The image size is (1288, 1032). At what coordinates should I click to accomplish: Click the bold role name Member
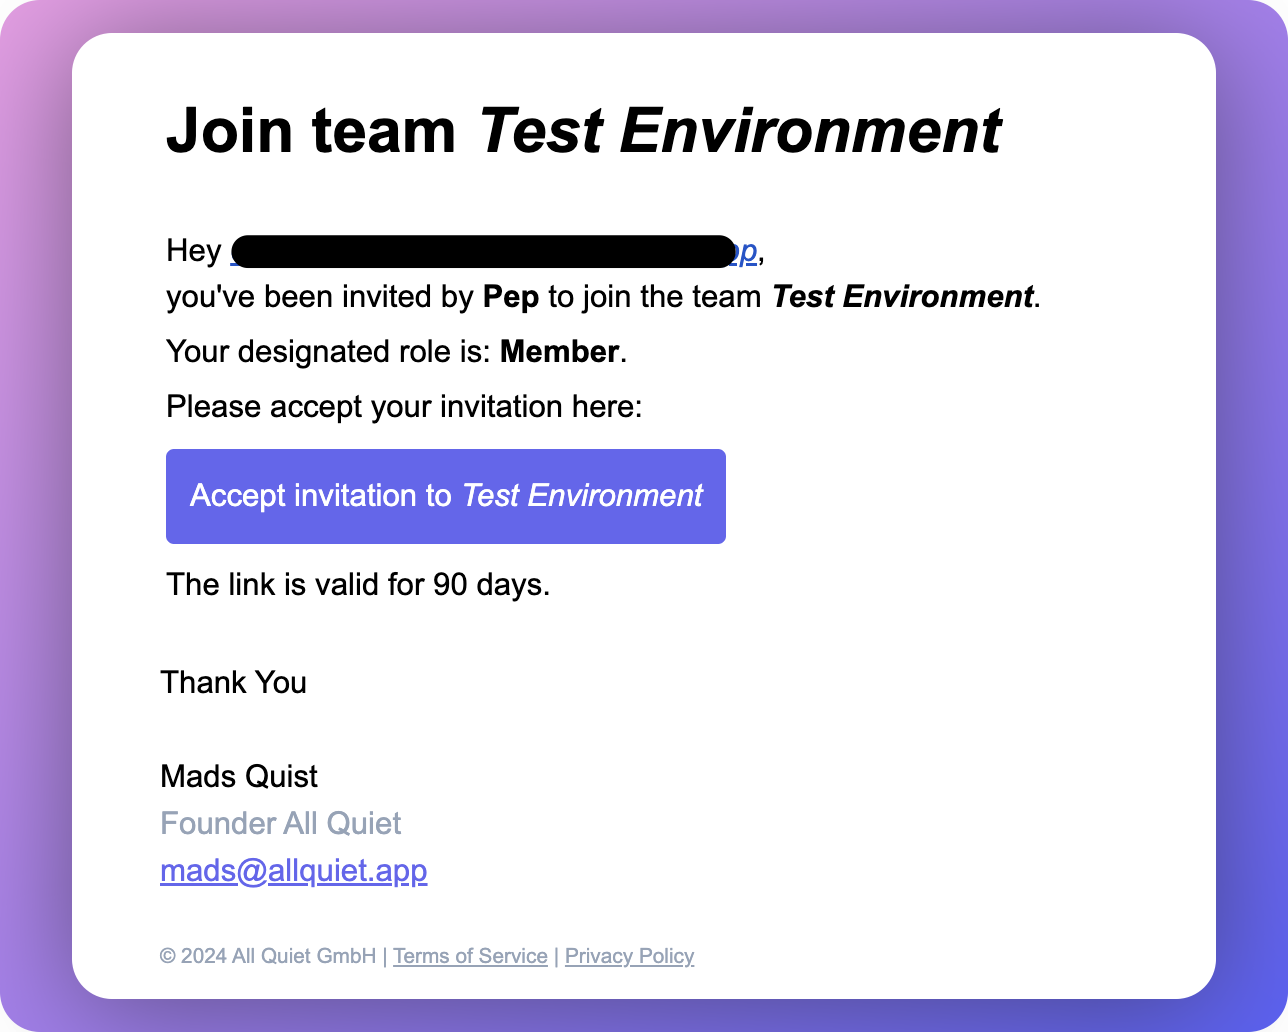pos(559,352)
